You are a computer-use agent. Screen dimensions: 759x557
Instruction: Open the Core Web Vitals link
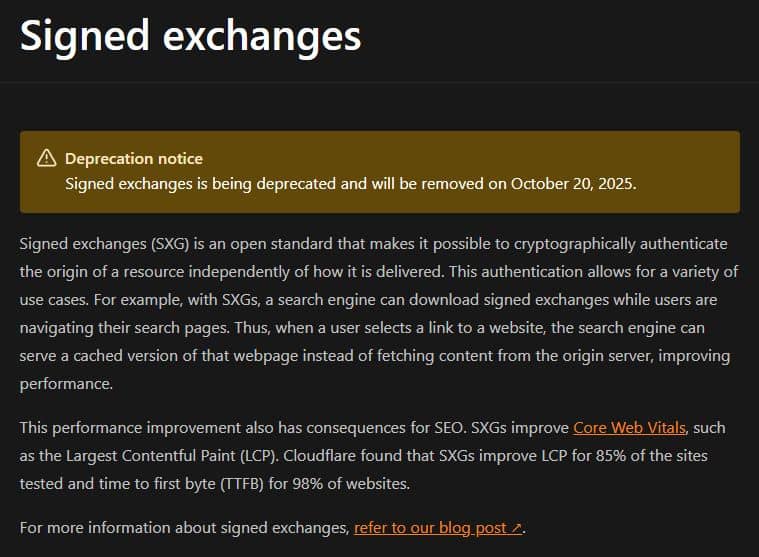[629, 428]
